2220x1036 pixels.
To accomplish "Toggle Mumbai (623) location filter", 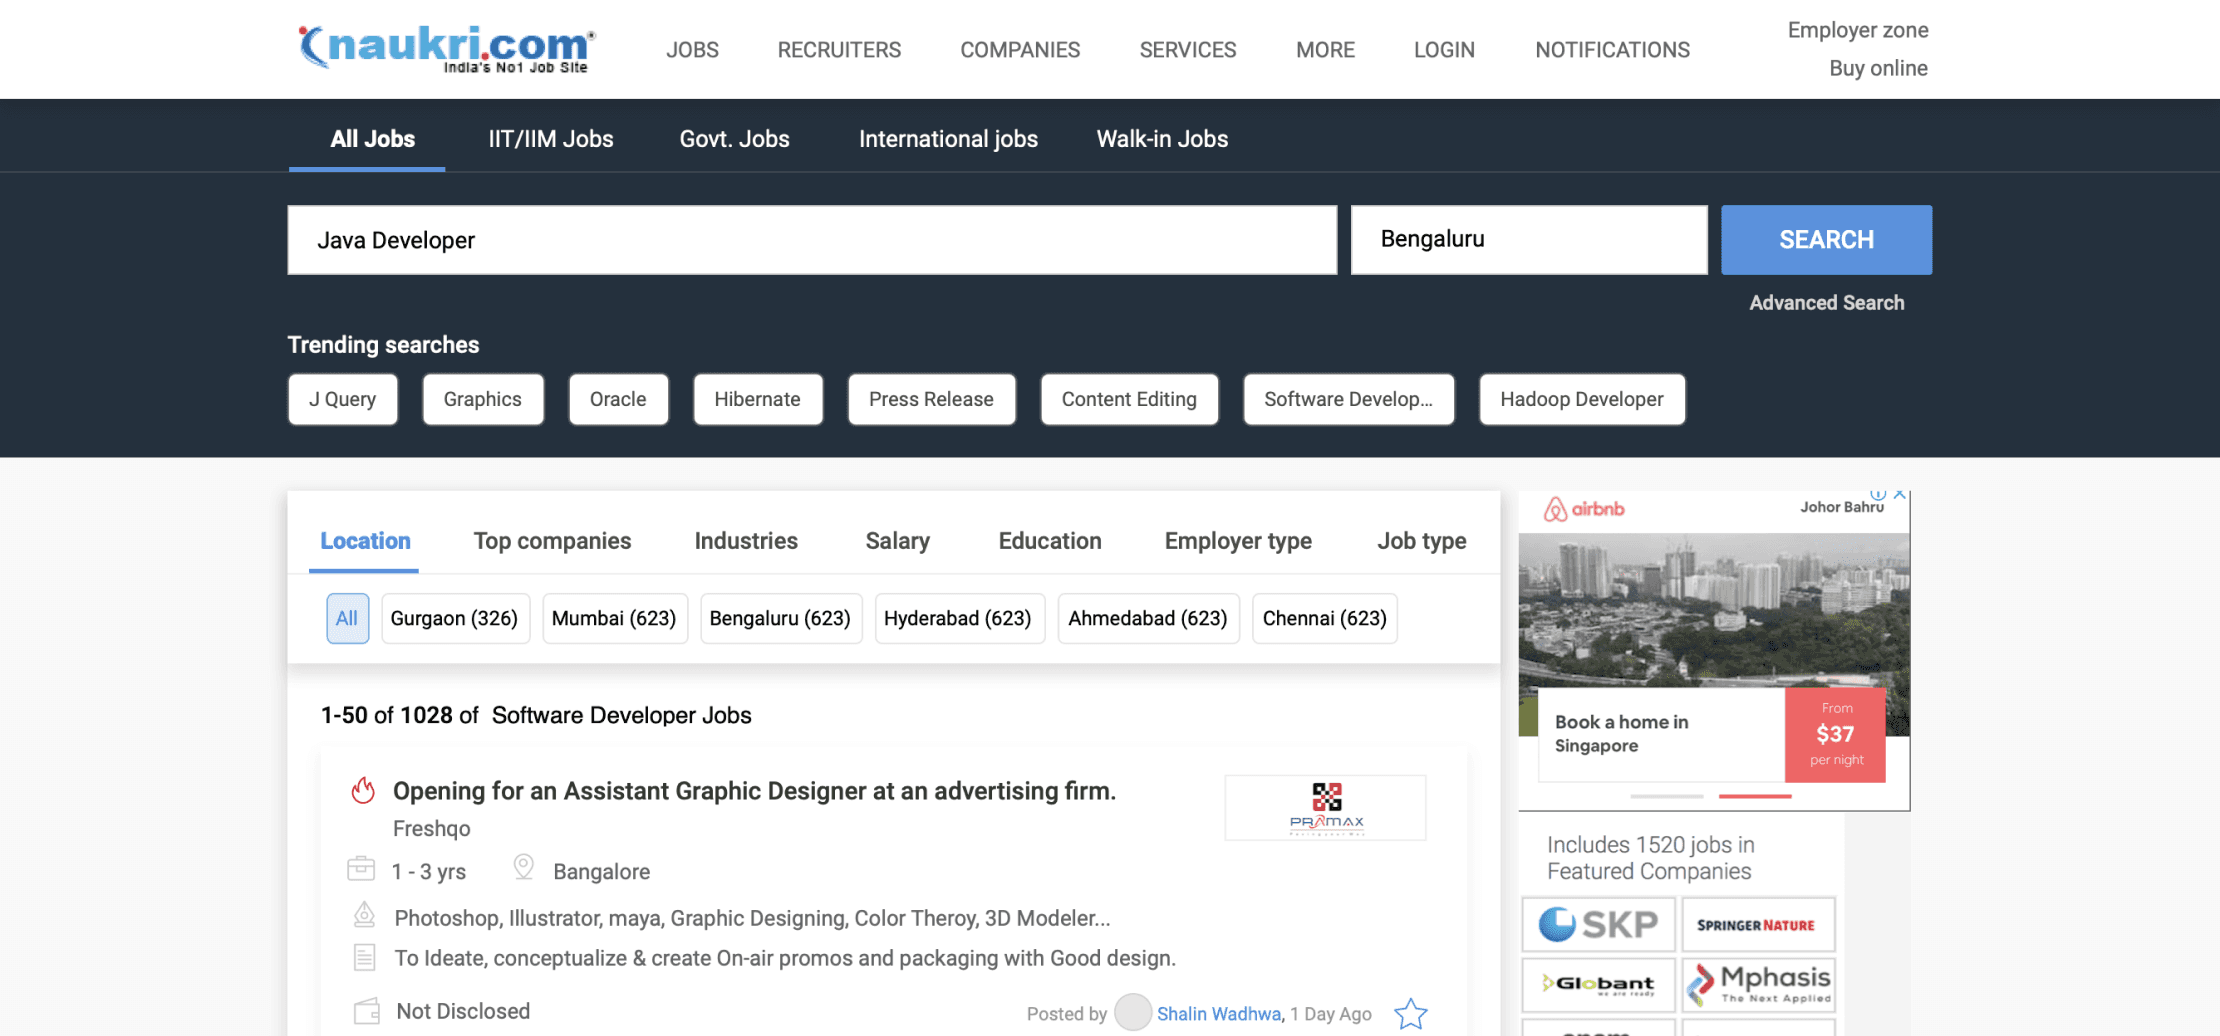I will 614,618.
